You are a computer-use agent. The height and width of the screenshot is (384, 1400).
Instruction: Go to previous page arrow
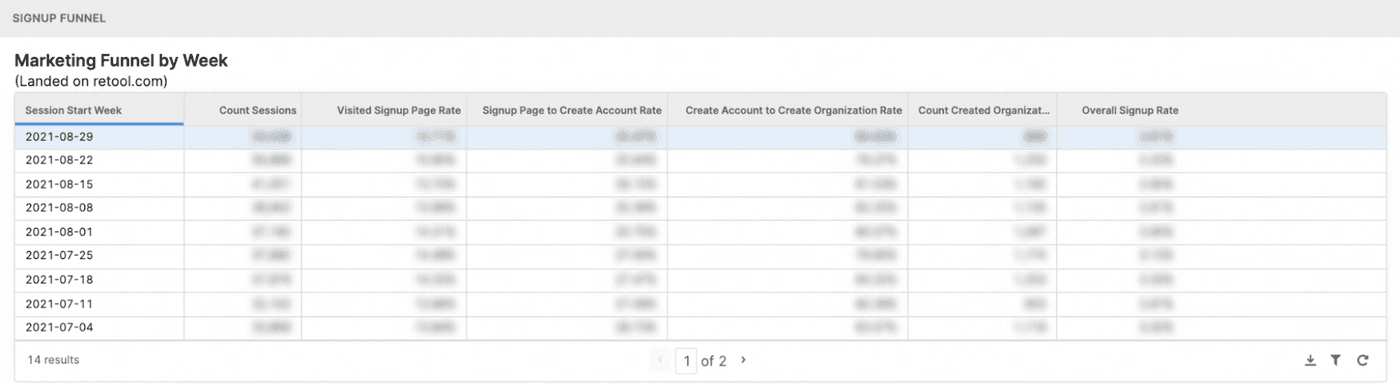pyautogui.click(x=660, y=360)
